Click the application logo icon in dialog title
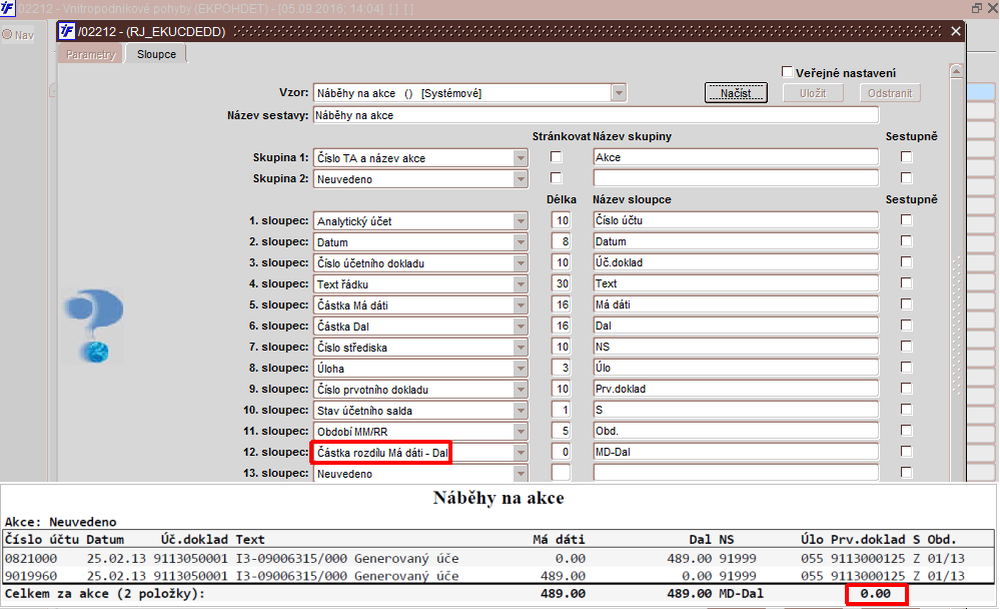1000x609 pixels. tap(66, 31)
